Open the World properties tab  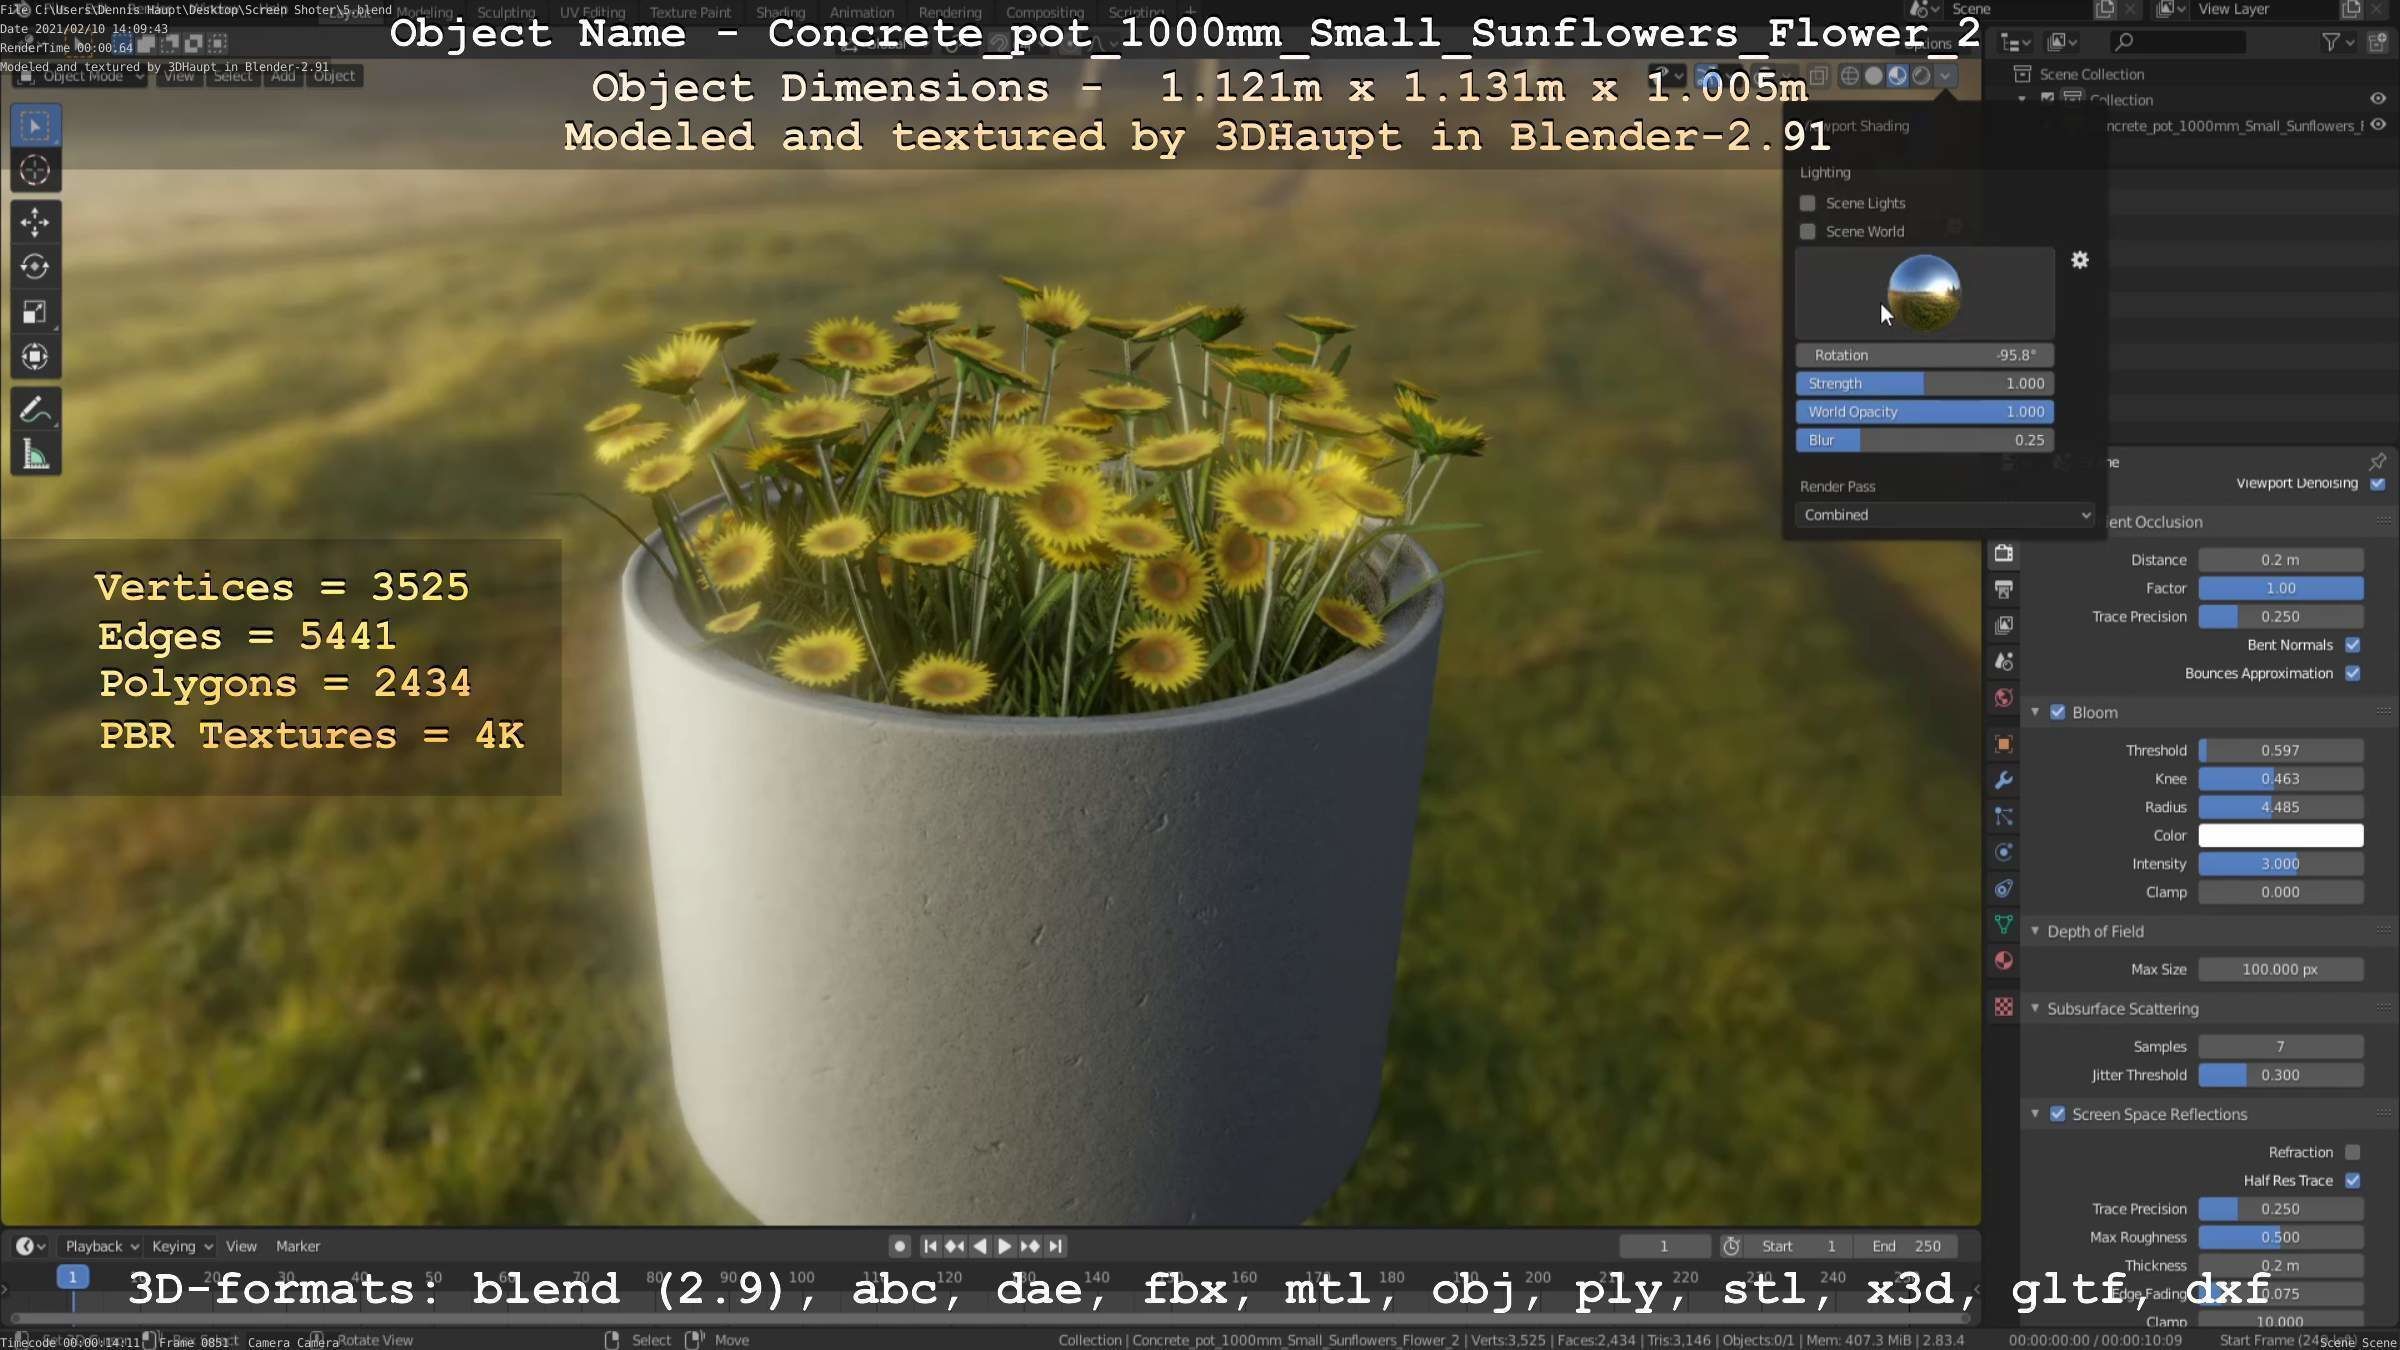pyautogui.click(x=2004, y=698)
